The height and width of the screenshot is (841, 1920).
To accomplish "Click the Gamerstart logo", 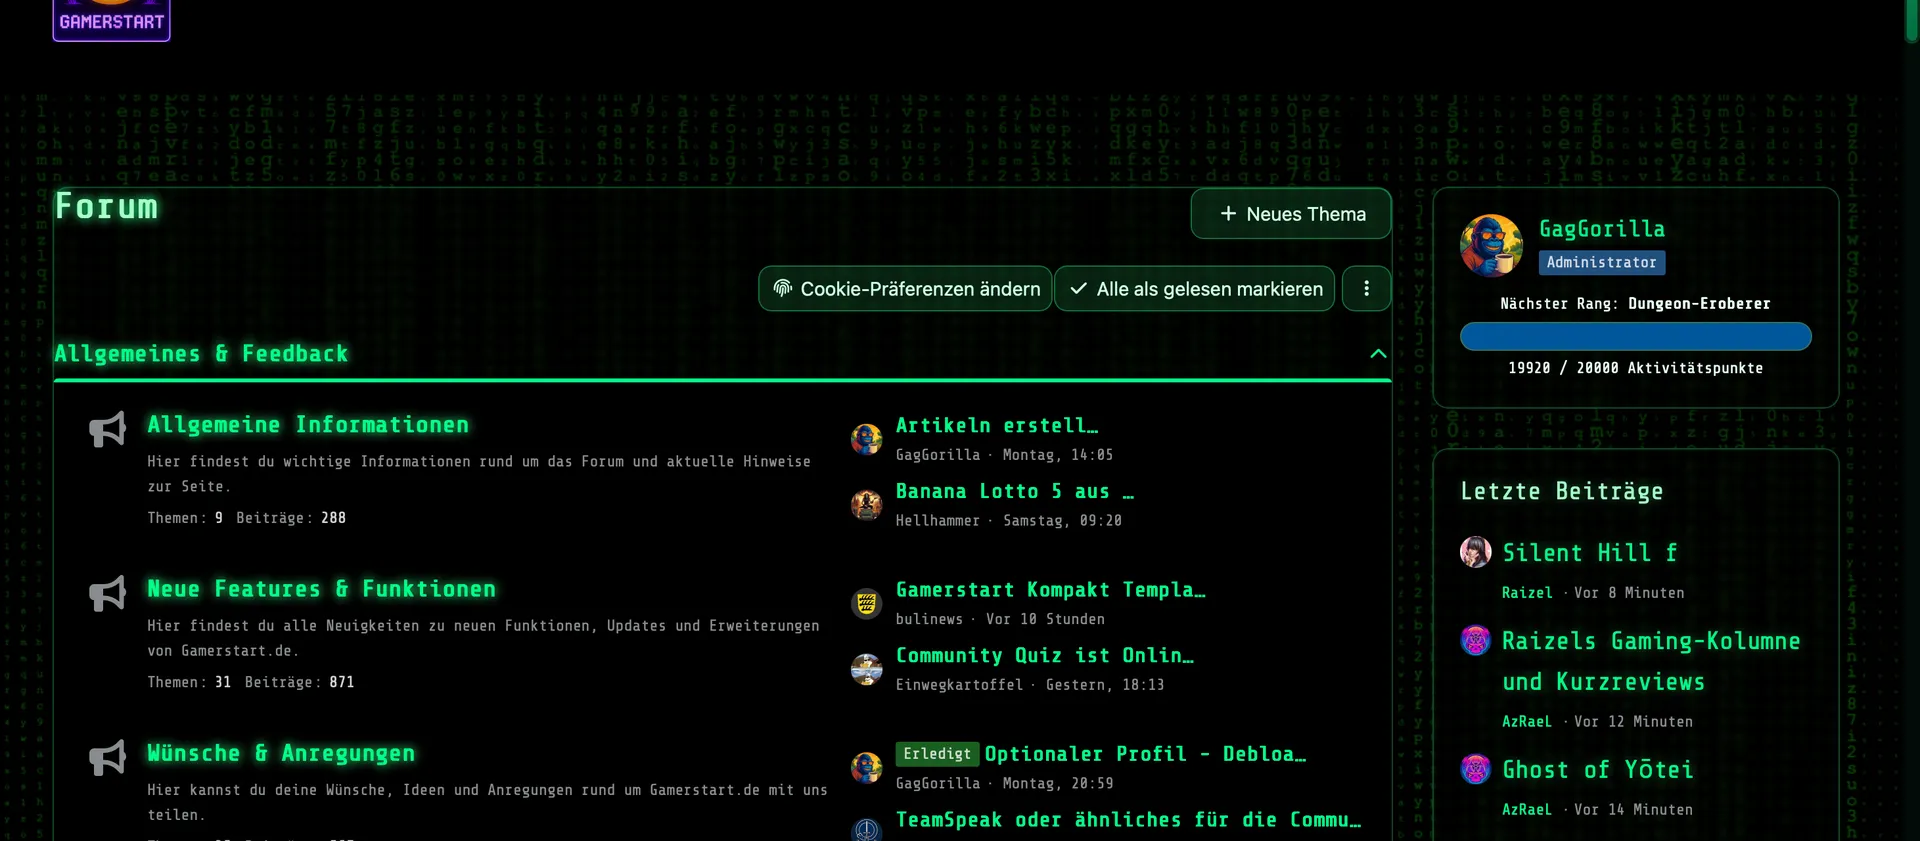I will 111,20.
